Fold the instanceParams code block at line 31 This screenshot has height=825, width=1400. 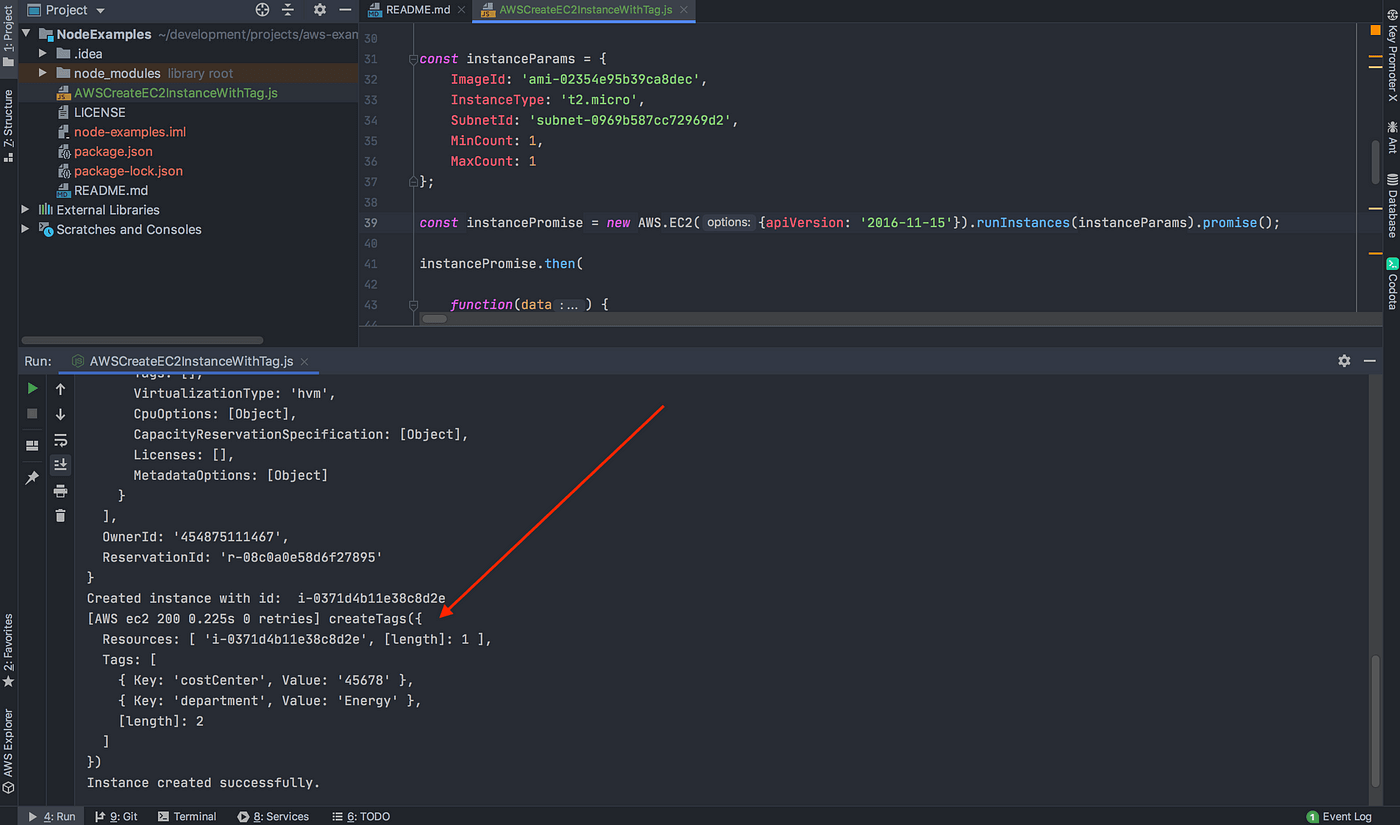pyautogui.click(x=411, y=59)
